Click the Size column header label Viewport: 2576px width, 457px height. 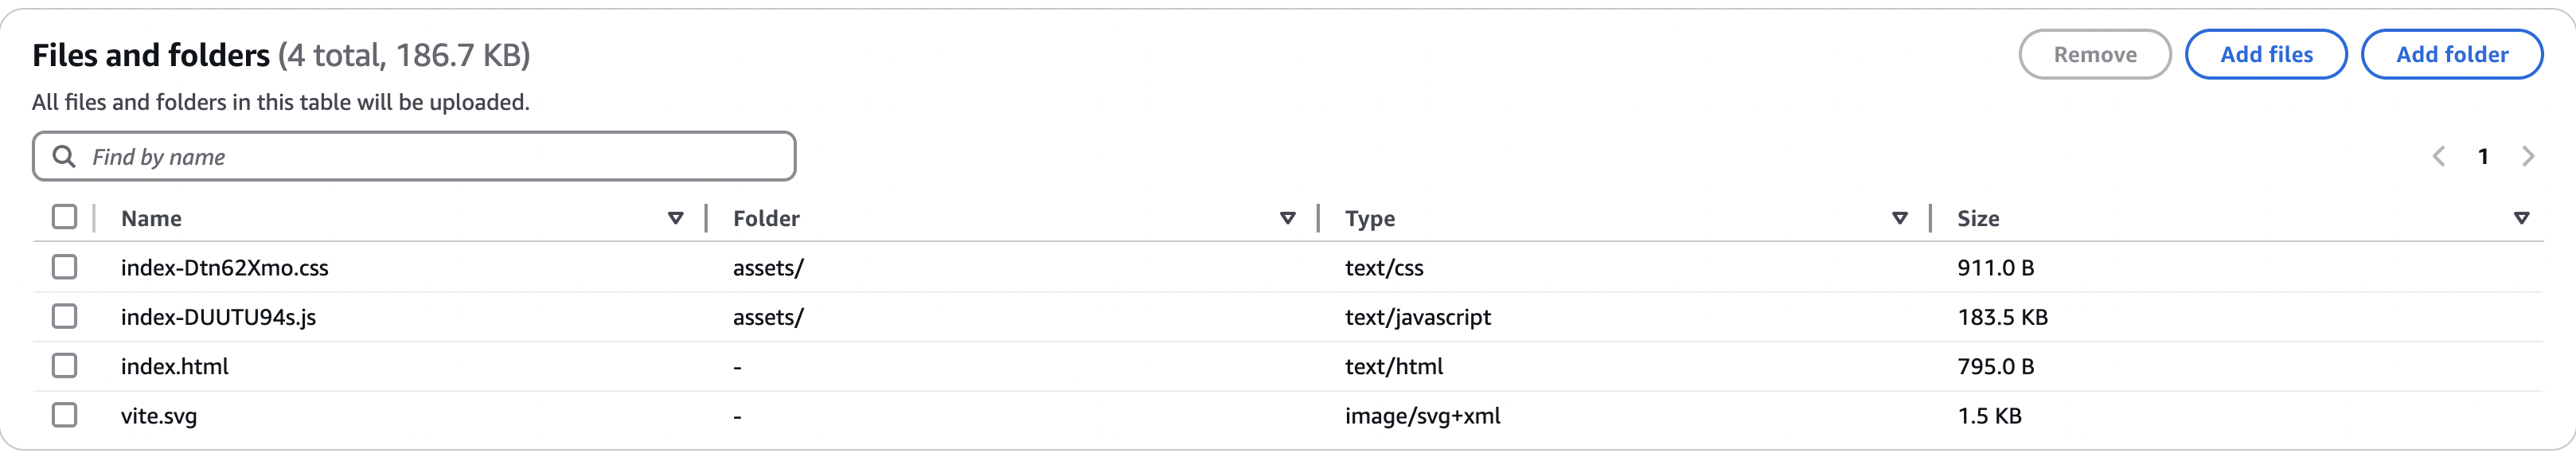pyautogui.click(x=1977, y=218)
